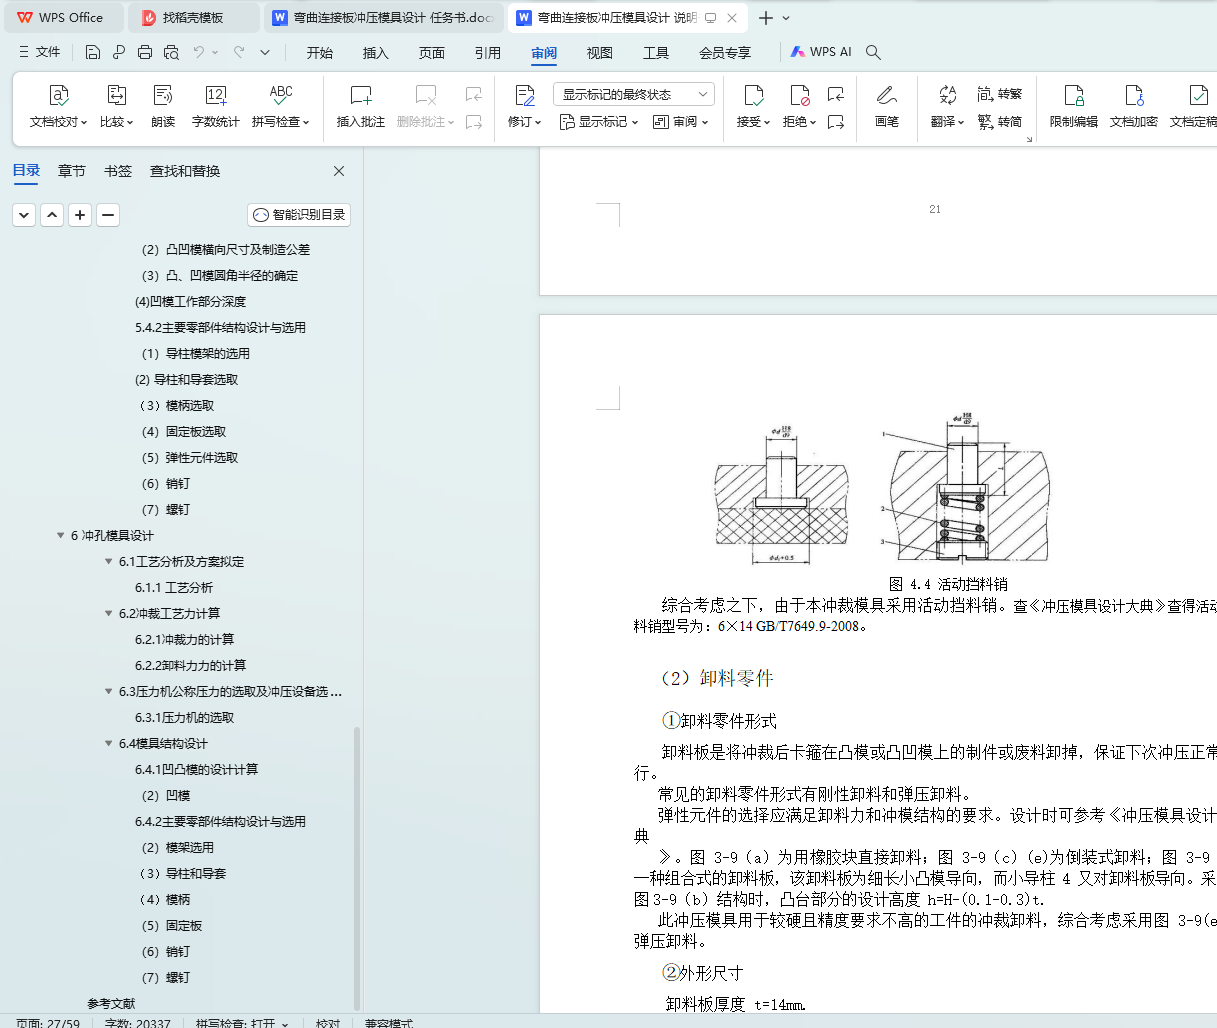Collapse the 6.2冲裁工艺力计算 node

pos(109,613)
